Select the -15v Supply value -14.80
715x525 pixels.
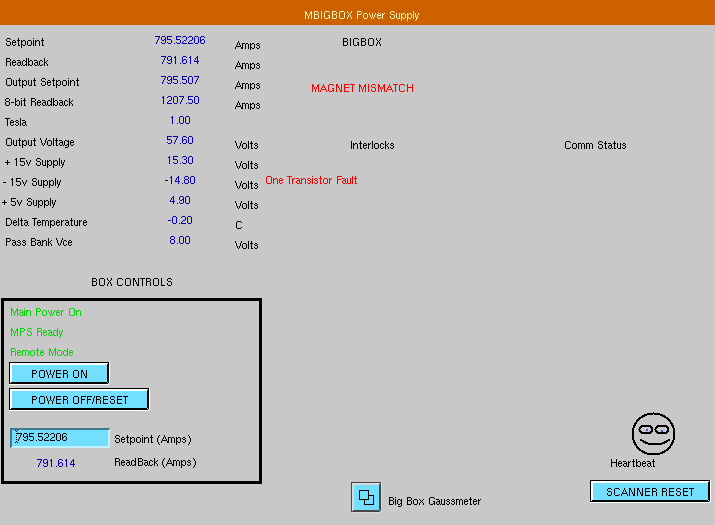pos(180,180)
